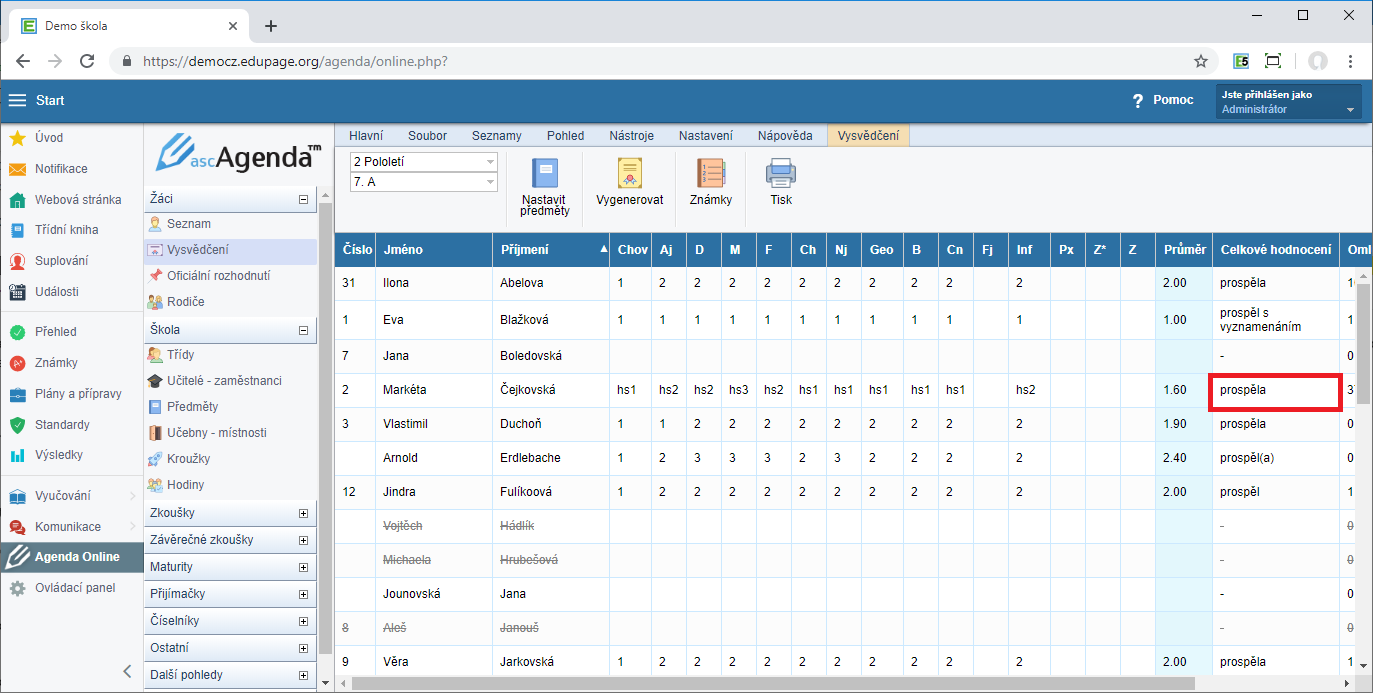Image resolution: width=1373 pixels, height=693 pixels.
Task: Expand Vyučování submenu arrow
Action: tap(132, 496)
